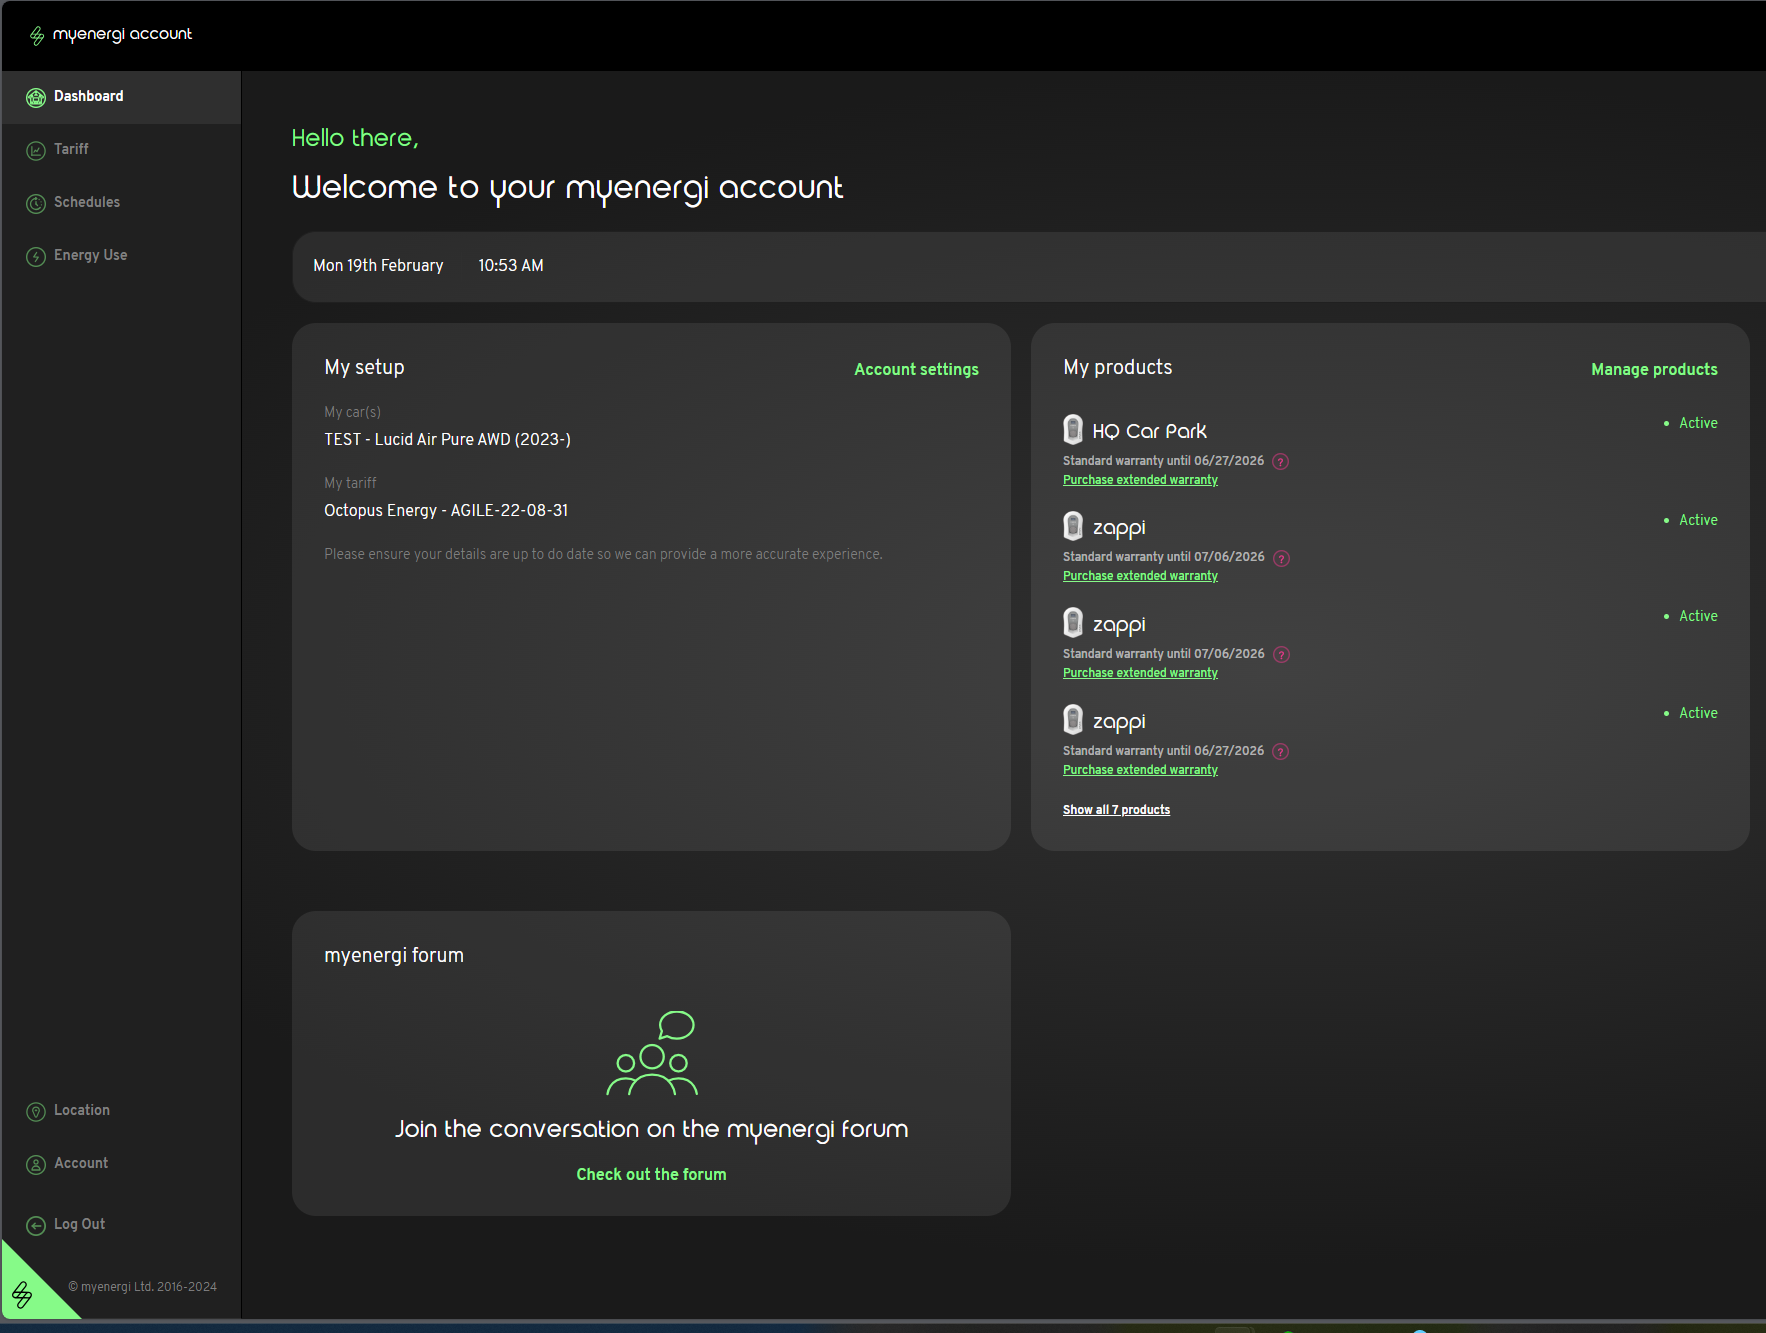
Task: Purchase extended warranty for HQ Car Park
Action: pyautogui.click(x=1140, y=480)
